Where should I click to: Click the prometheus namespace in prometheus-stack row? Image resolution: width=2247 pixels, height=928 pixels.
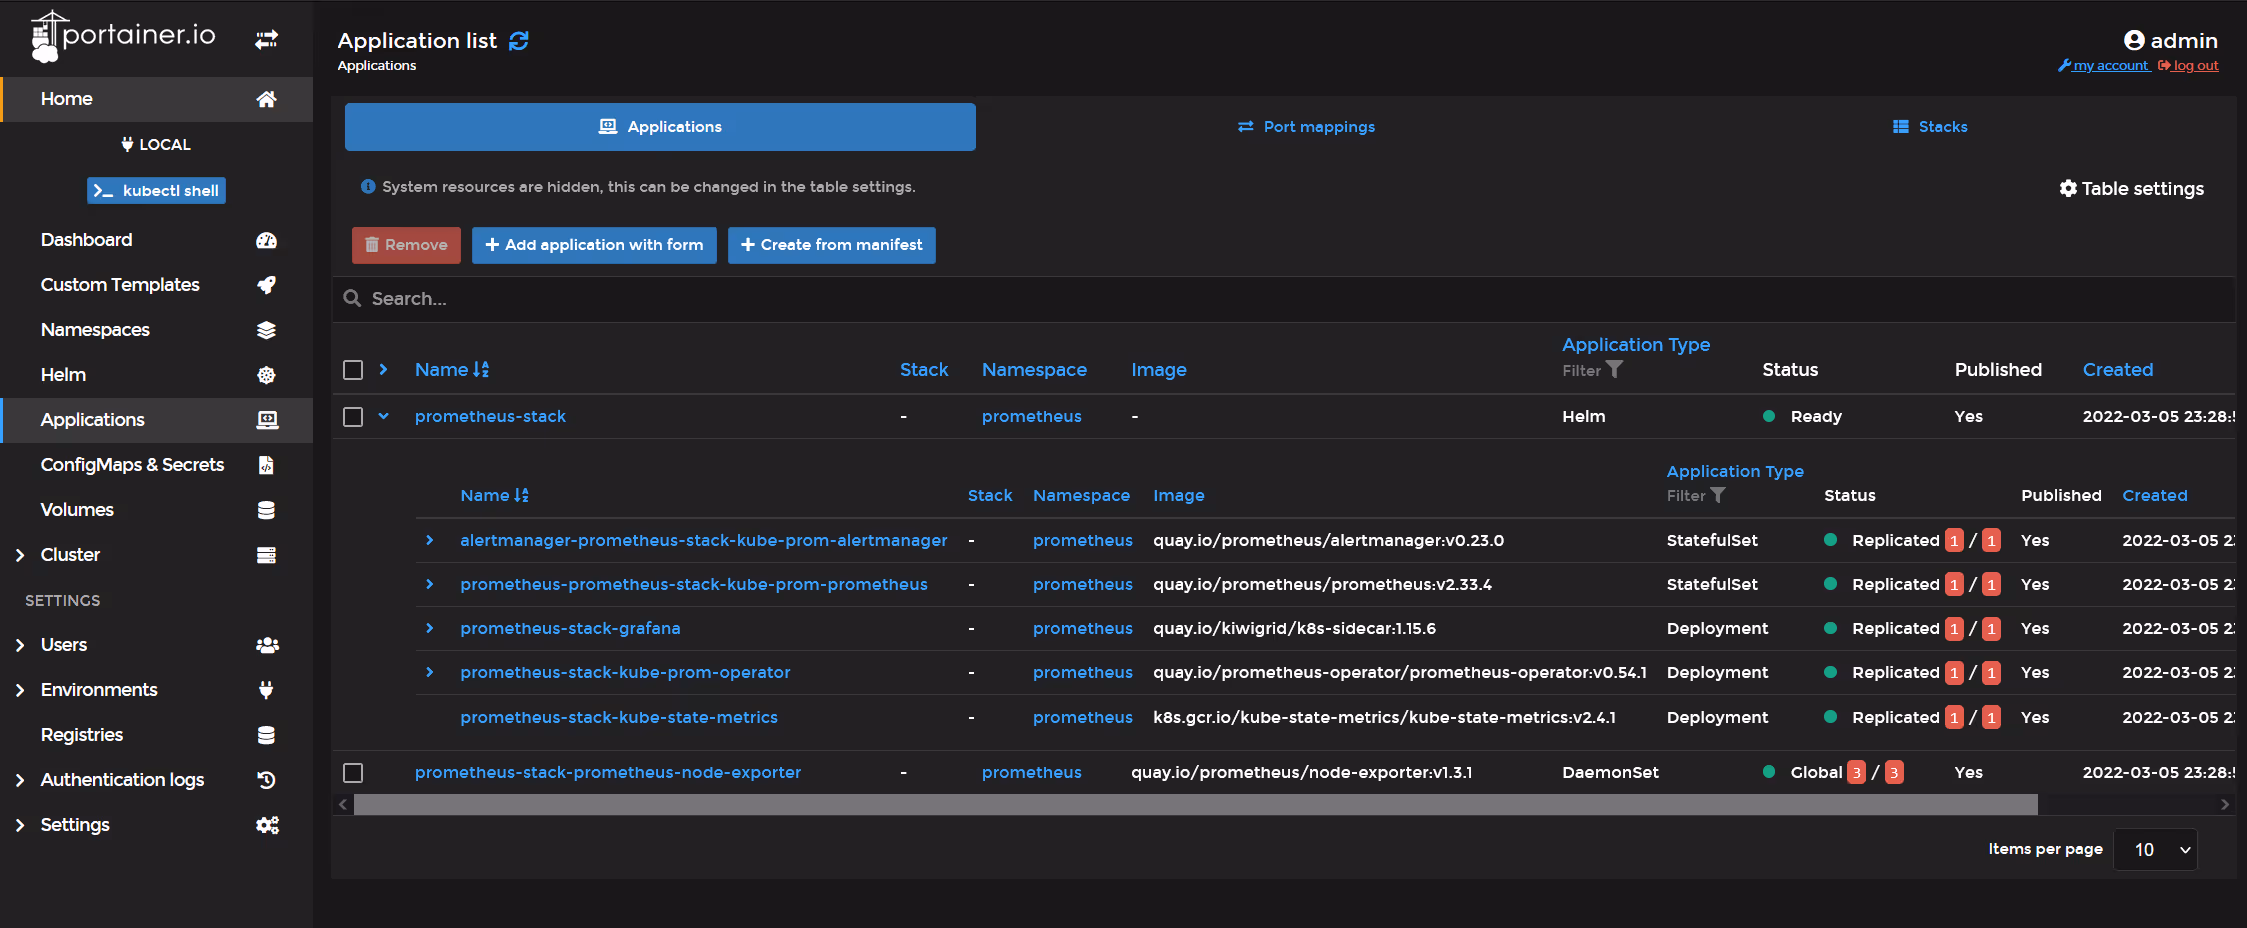(x=1031, y=416)
